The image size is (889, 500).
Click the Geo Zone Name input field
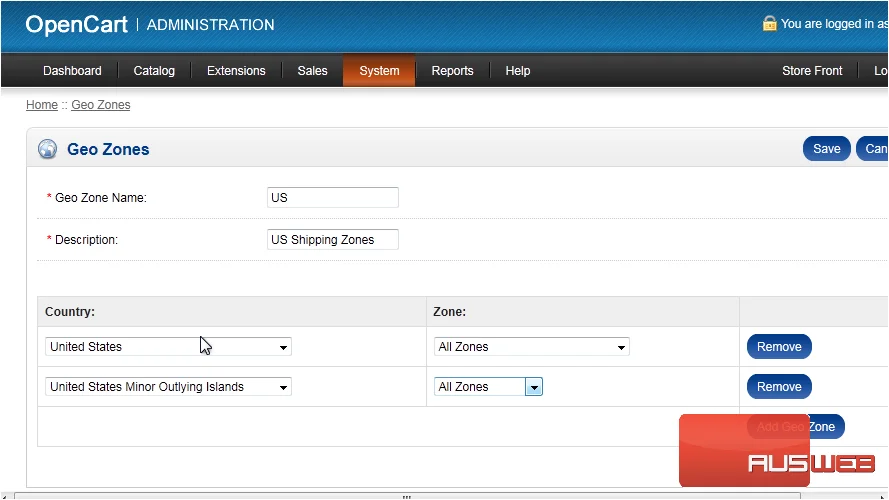click(x=333, y=197)
